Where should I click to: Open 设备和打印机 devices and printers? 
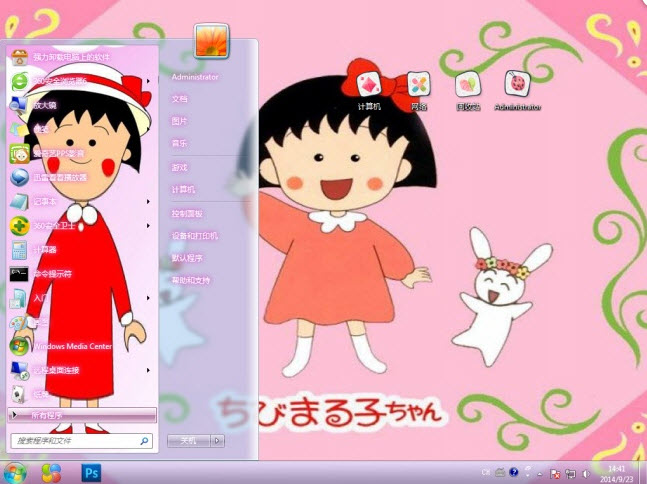tap(195, 236)
